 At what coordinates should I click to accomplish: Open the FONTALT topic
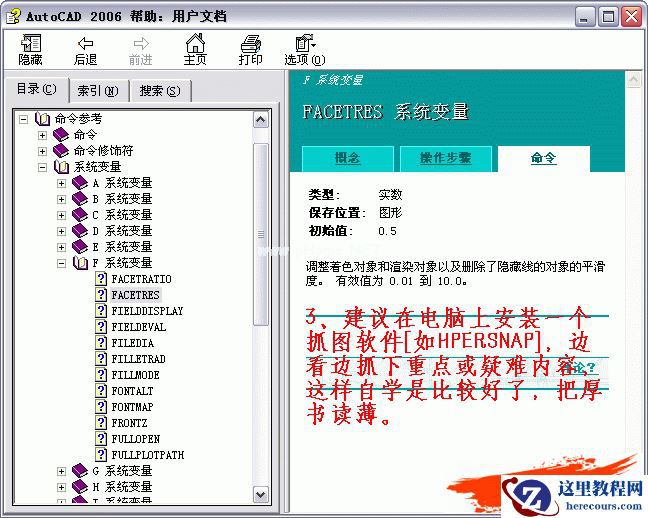tap(132, 391)
